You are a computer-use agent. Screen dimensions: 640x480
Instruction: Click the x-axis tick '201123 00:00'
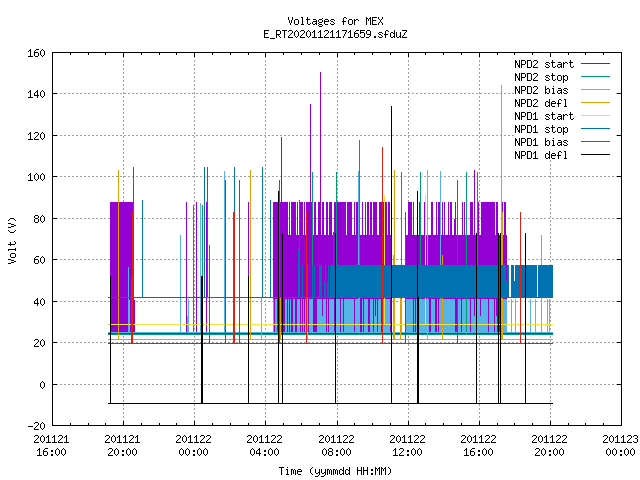[620, 446]
